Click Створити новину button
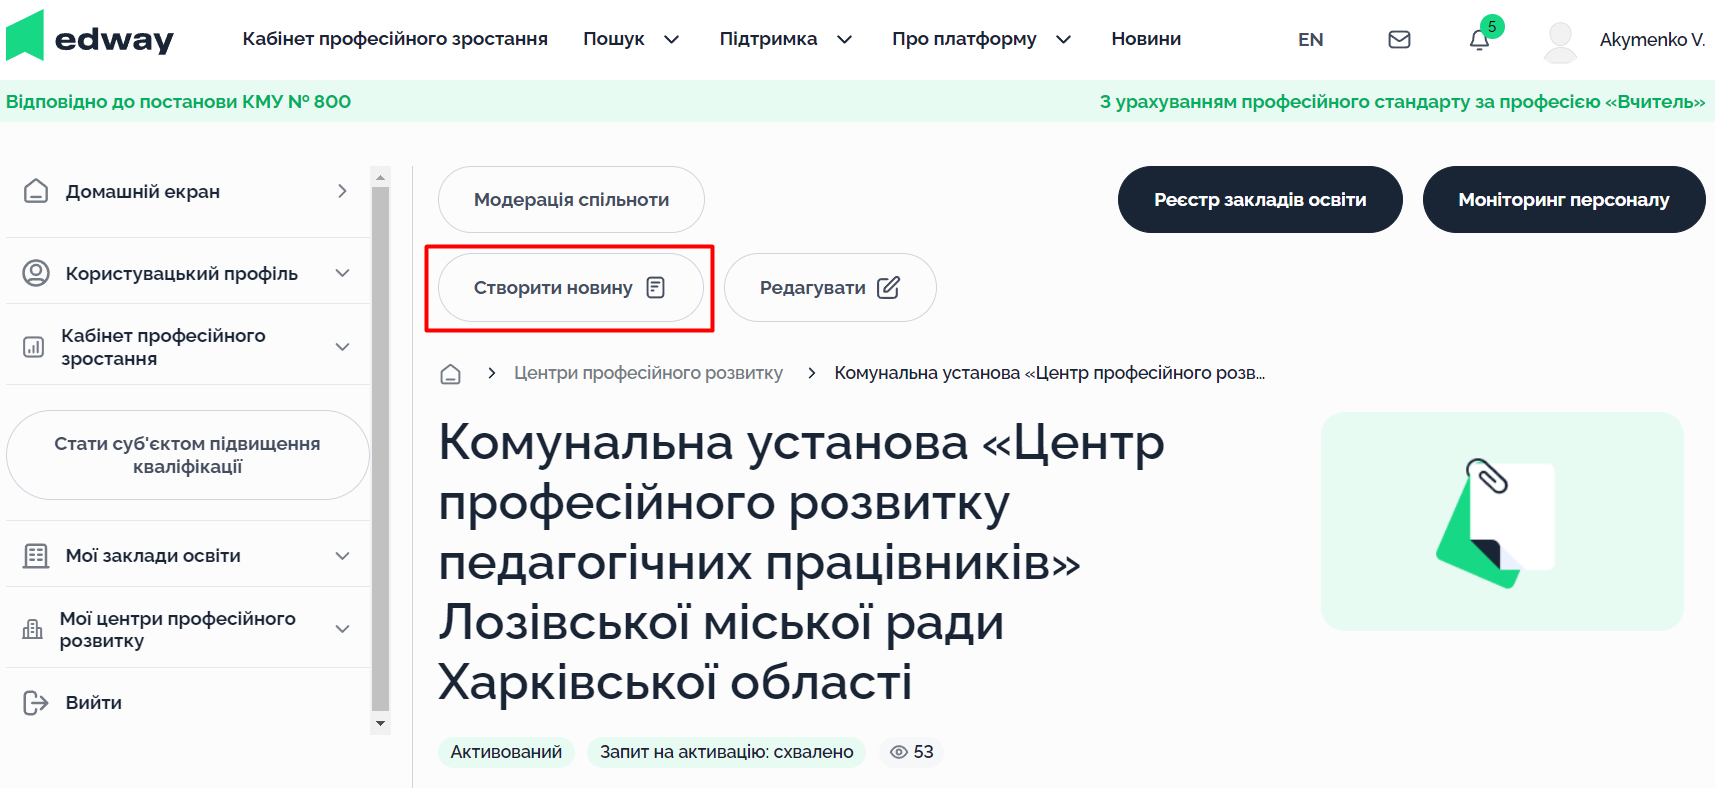The width and height of the screenshot is (1715, 788). pos(571,288)
